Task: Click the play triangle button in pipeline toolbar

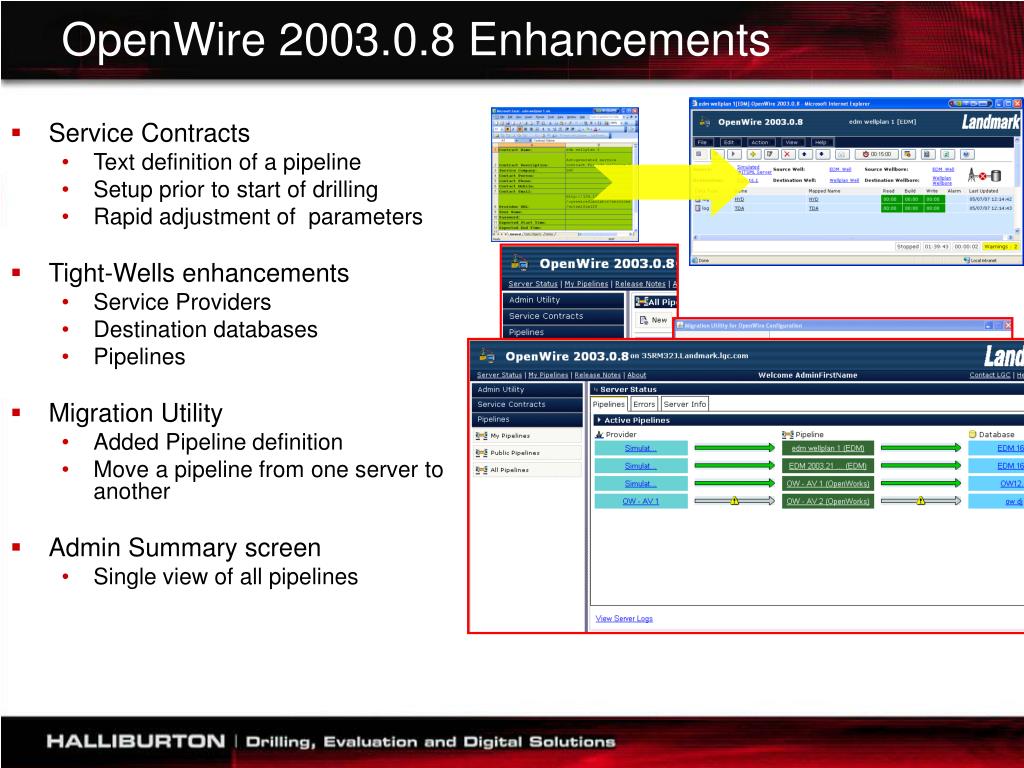Action: [x=735, y=154]
